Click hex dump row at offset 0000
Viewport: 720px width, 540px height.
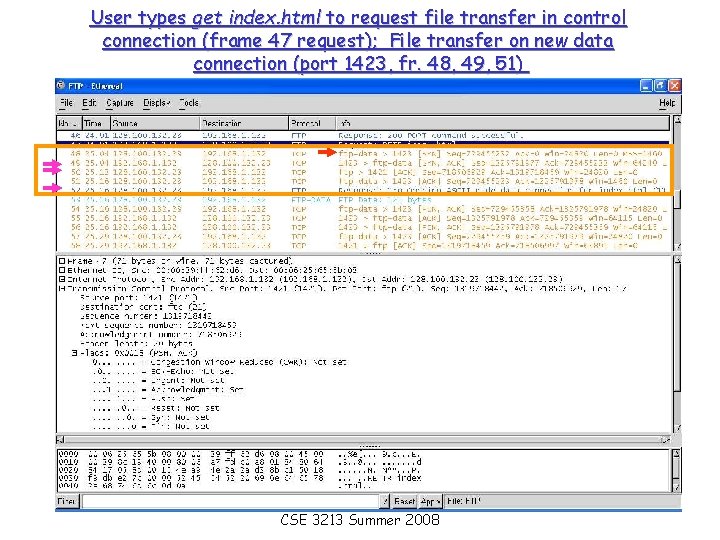point(240,454)
